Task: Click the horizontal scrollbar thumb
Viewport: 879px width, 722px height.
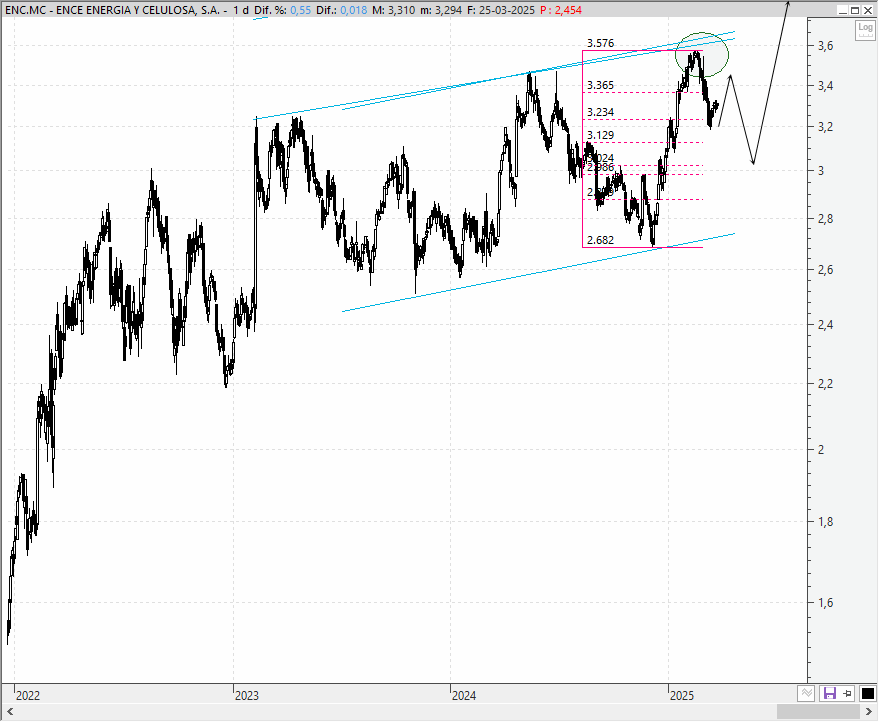Action: coord(819,712)
